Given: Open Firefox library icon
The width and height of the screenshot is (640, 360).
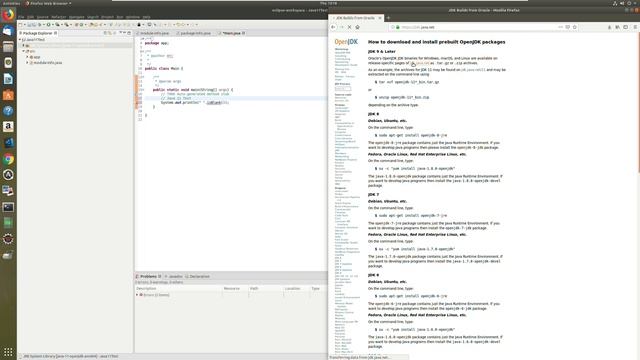Looking at the screenshot, I should (x=618, y=27).
